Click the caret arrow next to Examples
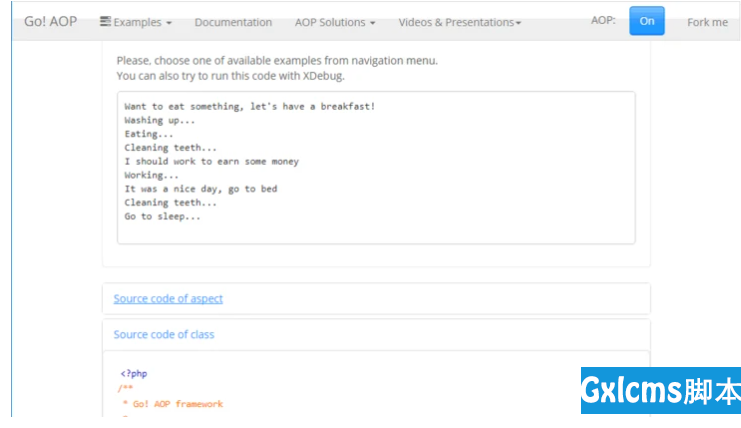This screenshot has width=741, height=428. coord(168,23)
